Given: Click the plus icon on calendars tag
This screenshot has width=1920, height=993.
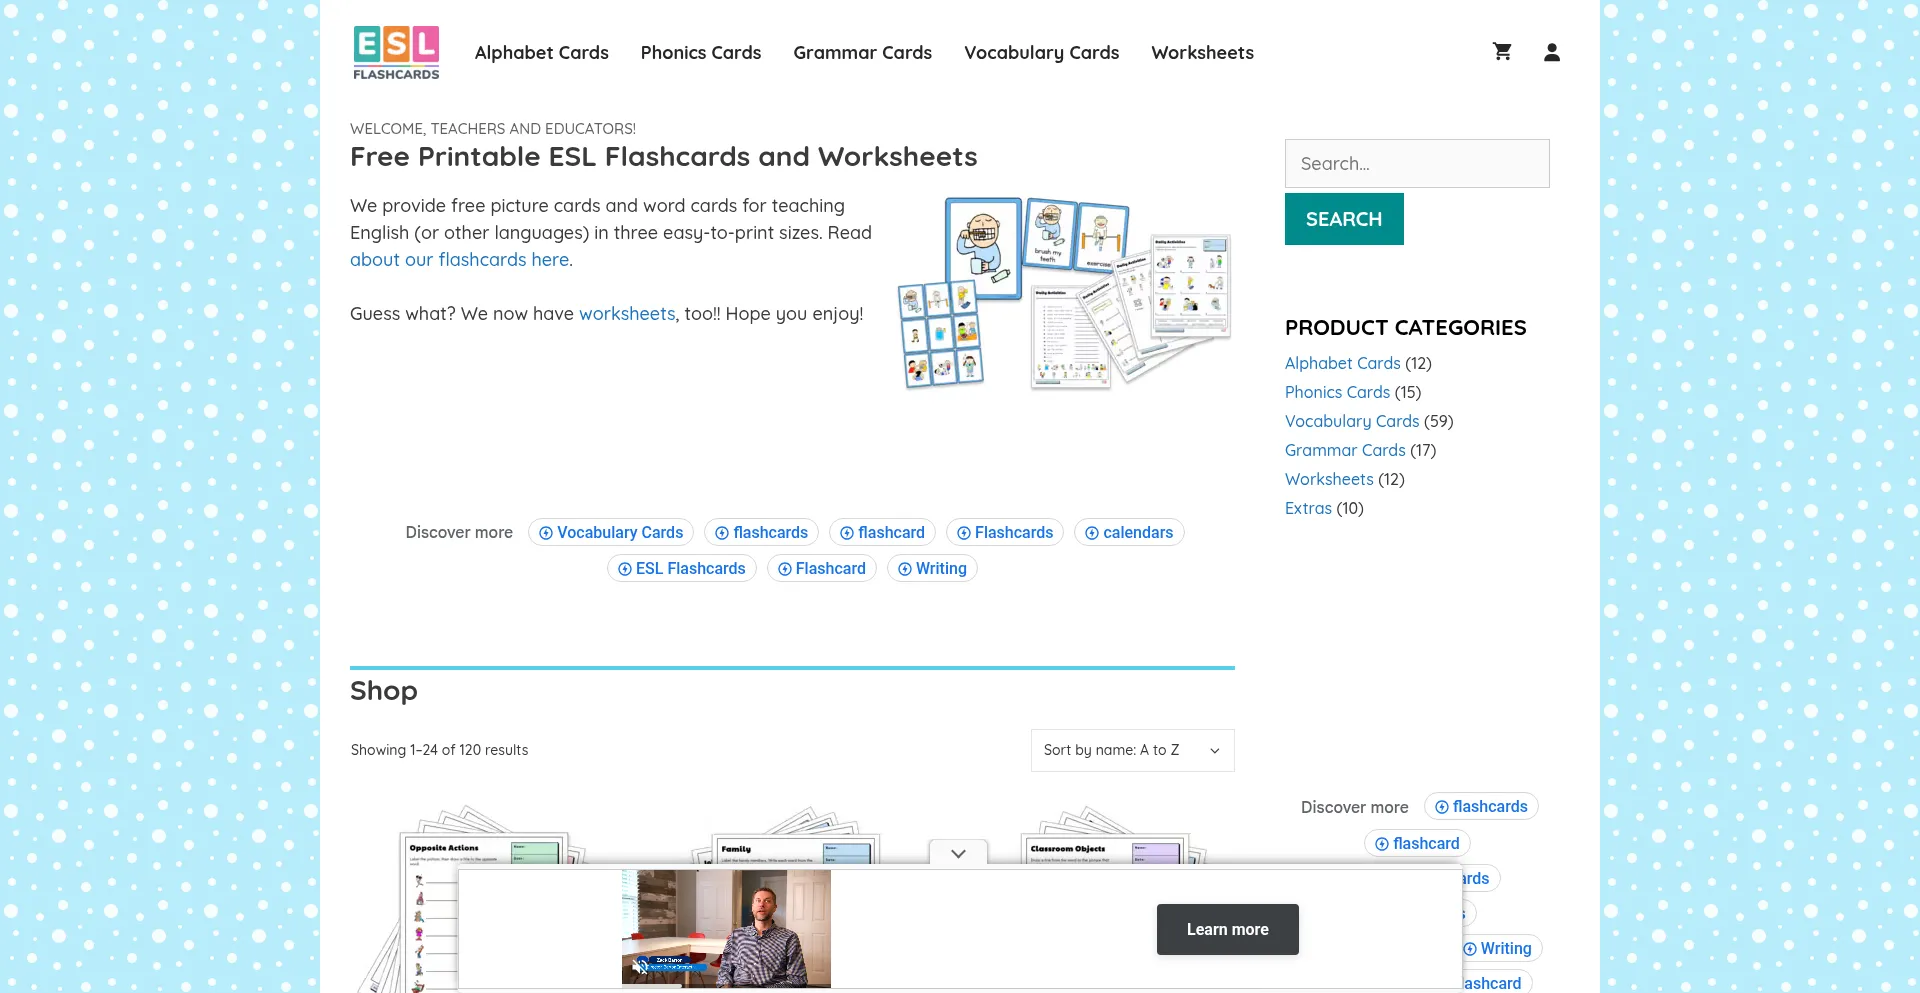Looking at the screenshot, I should coord(1092,533).
